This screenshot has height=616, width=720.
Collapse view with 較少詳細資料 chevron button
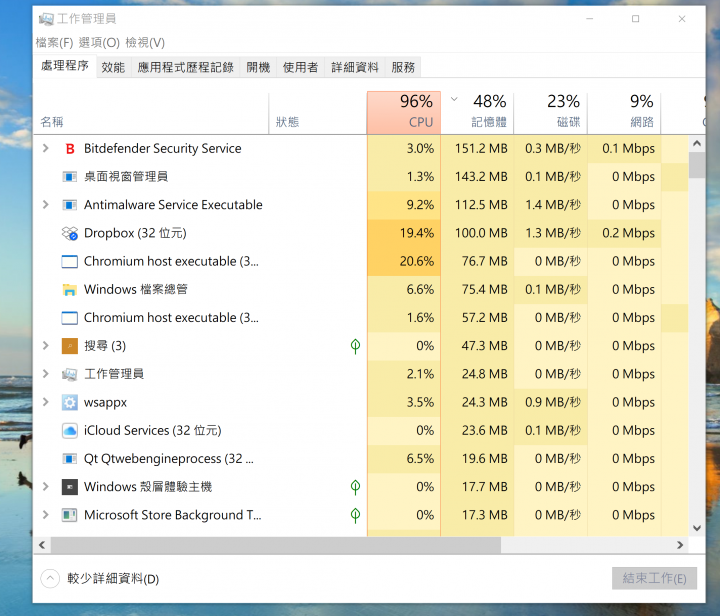point(50,578)
